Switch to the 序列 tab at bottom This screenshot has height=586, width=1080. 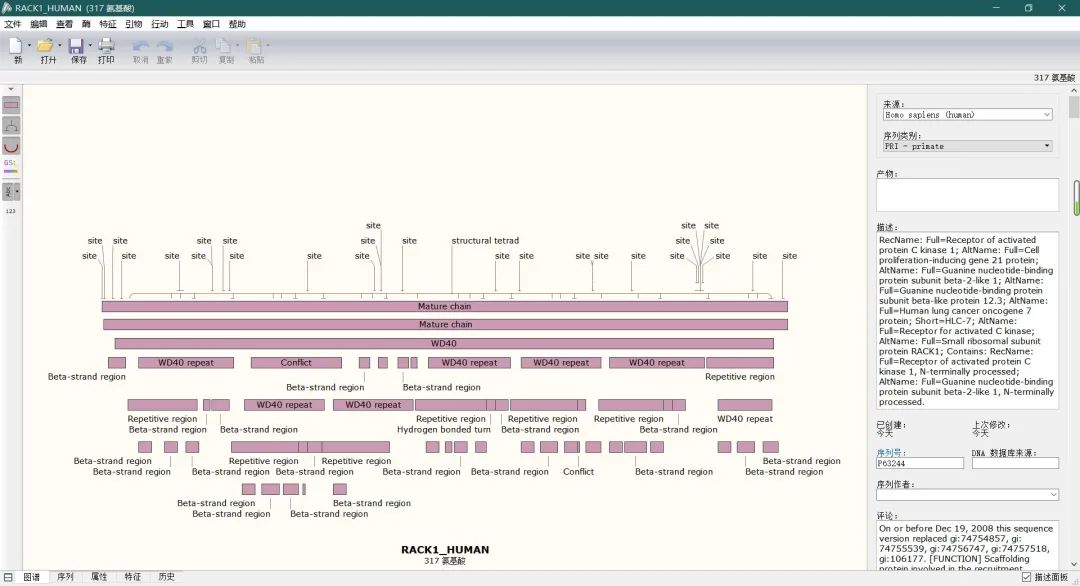64,576
